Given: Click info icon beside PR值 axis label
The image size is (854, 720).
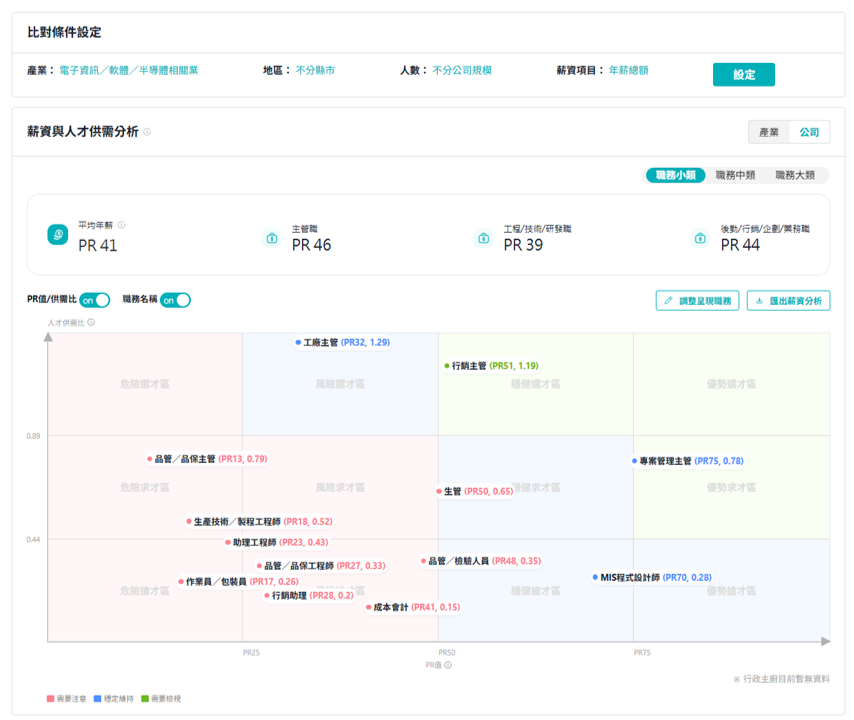Looking at the screenshot, I should (x=448, y=664).
